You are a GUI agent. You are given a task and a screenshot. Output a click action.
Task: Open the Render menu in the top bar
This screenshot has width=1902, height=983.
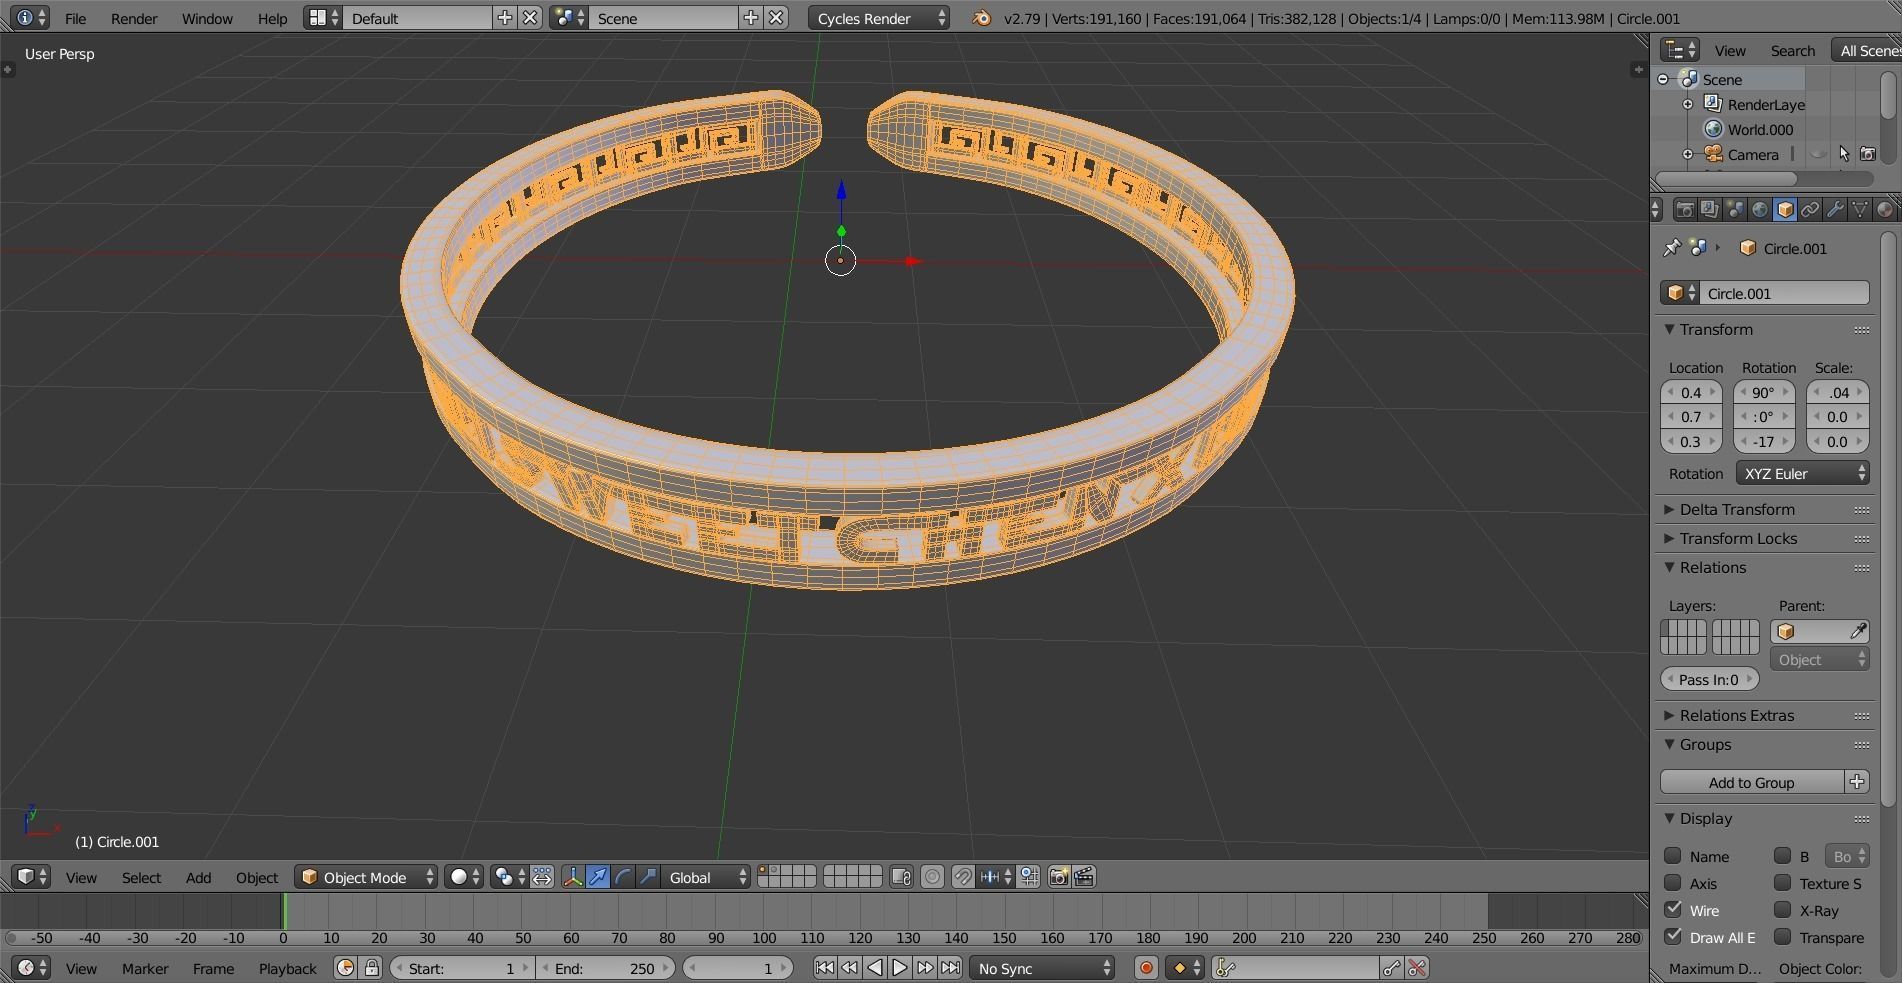[134, 18]
